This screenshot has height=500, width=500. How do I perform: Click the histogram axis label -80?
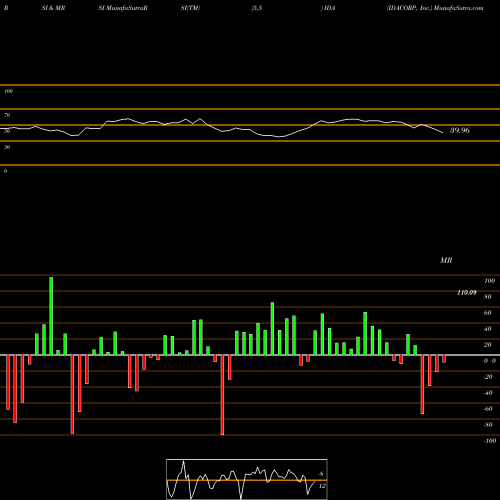488,425
